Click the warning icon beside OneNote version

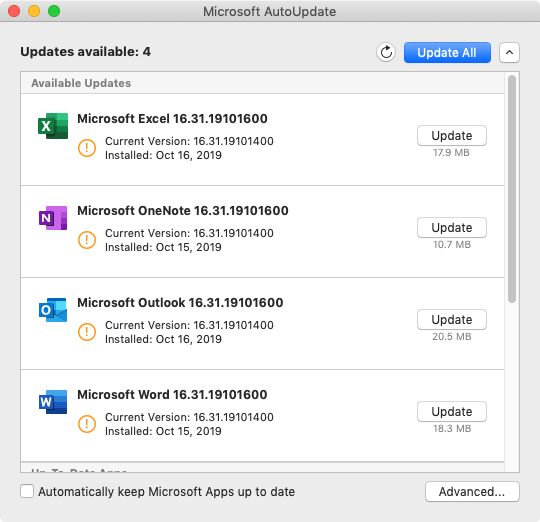pos(87,240)
